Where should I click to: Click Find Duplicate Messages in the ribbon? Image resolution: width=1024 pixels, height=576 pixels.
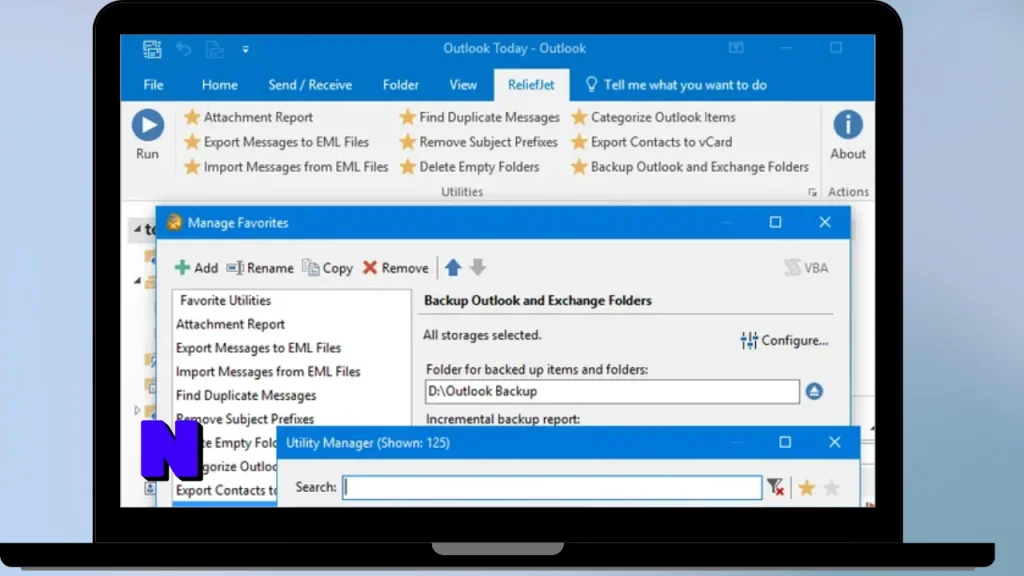pos(480,118)
